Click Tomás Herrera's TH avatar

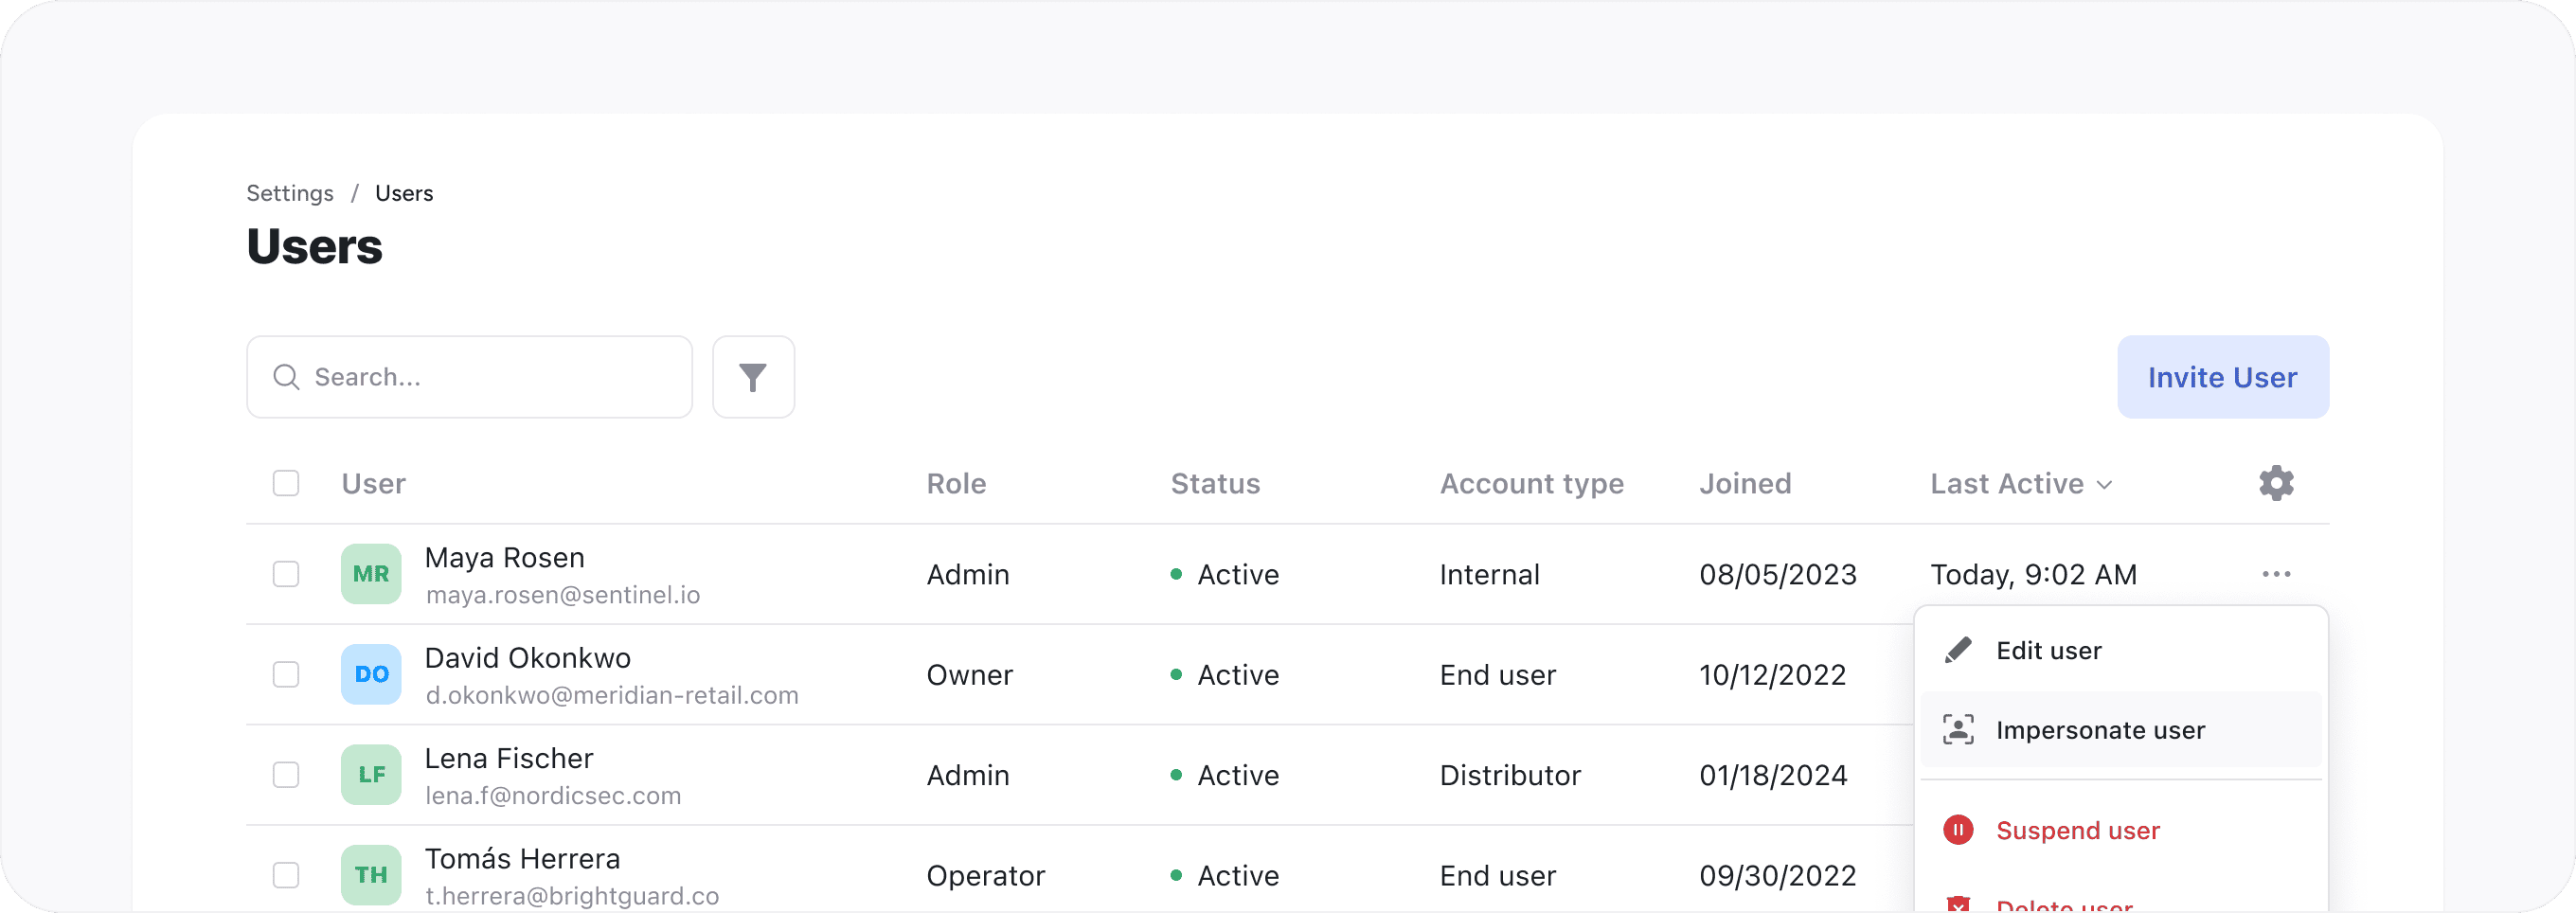coord(371,875)
